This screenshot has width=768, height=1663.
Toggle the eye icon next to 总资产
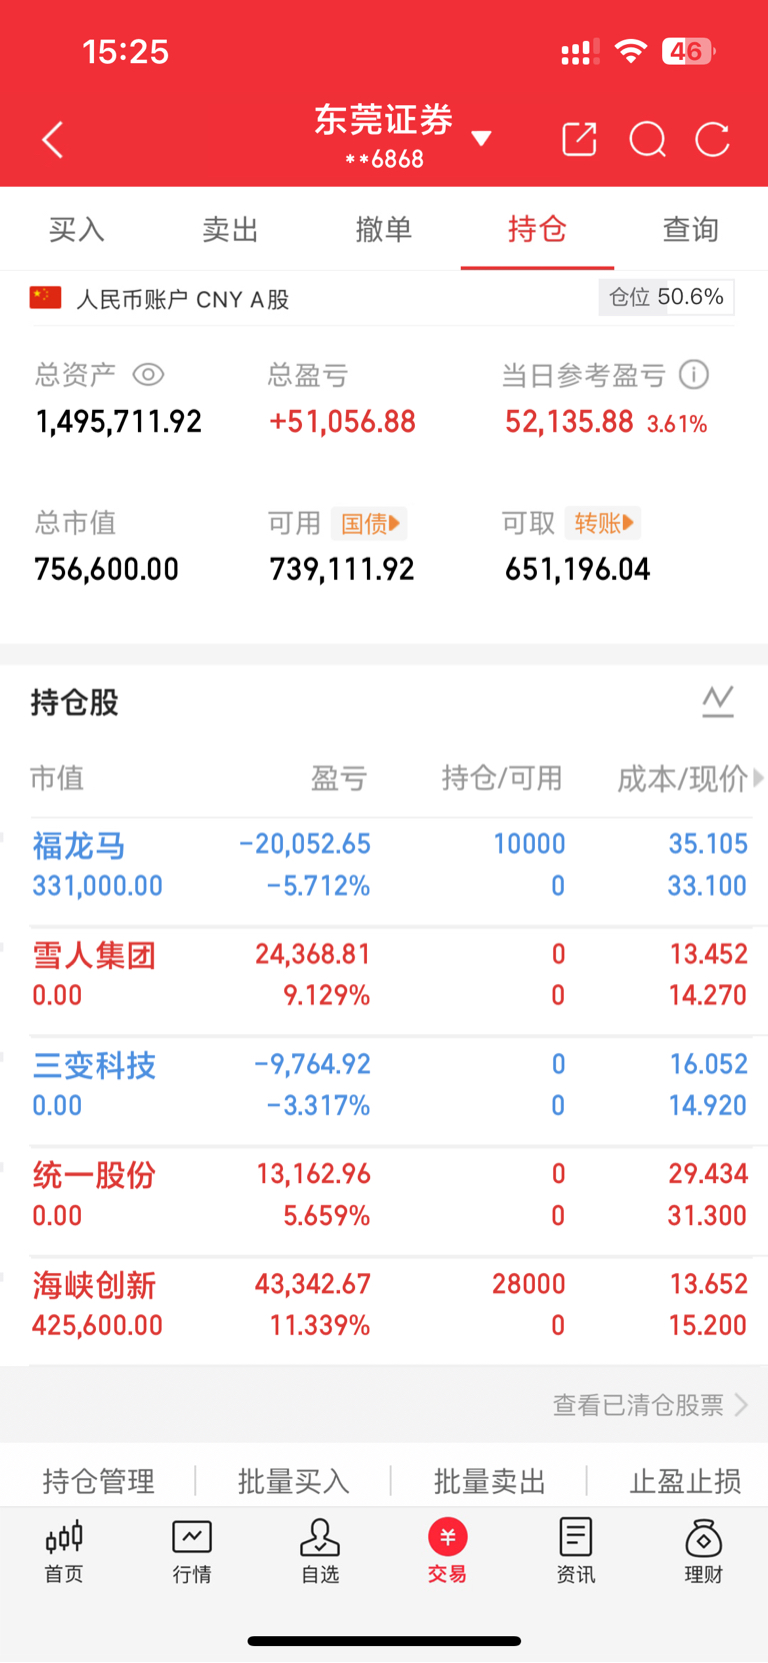148,375
